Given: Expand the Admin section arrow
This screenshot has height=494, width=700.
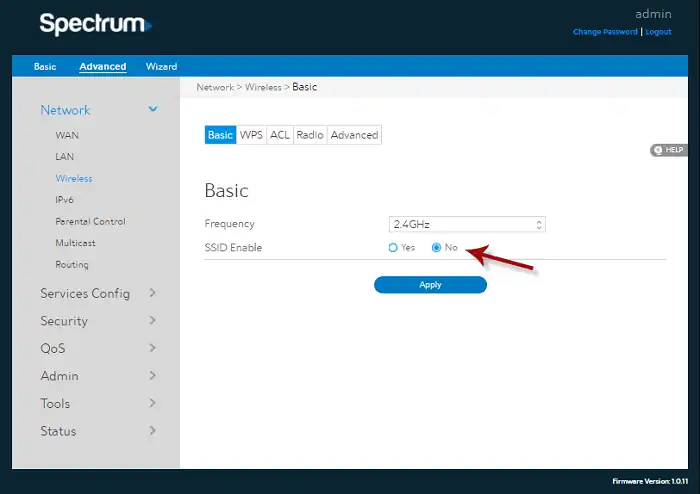Looking at the screenshot, I should [152, 375].
